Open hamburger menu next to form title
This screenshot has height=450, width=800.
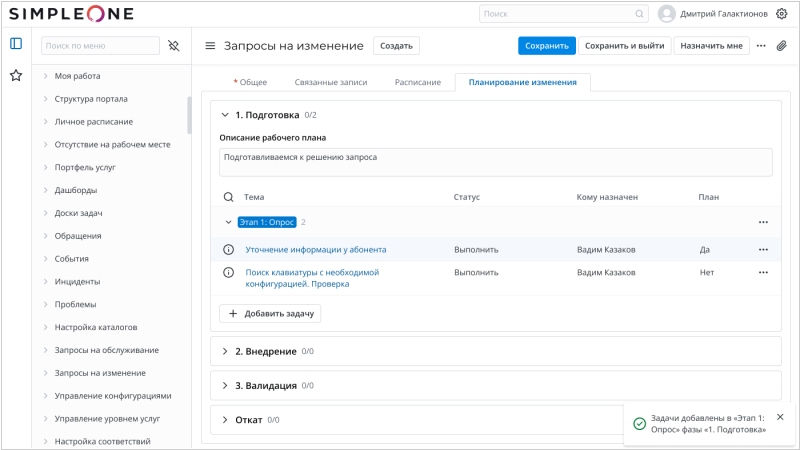tap(210, 46)
